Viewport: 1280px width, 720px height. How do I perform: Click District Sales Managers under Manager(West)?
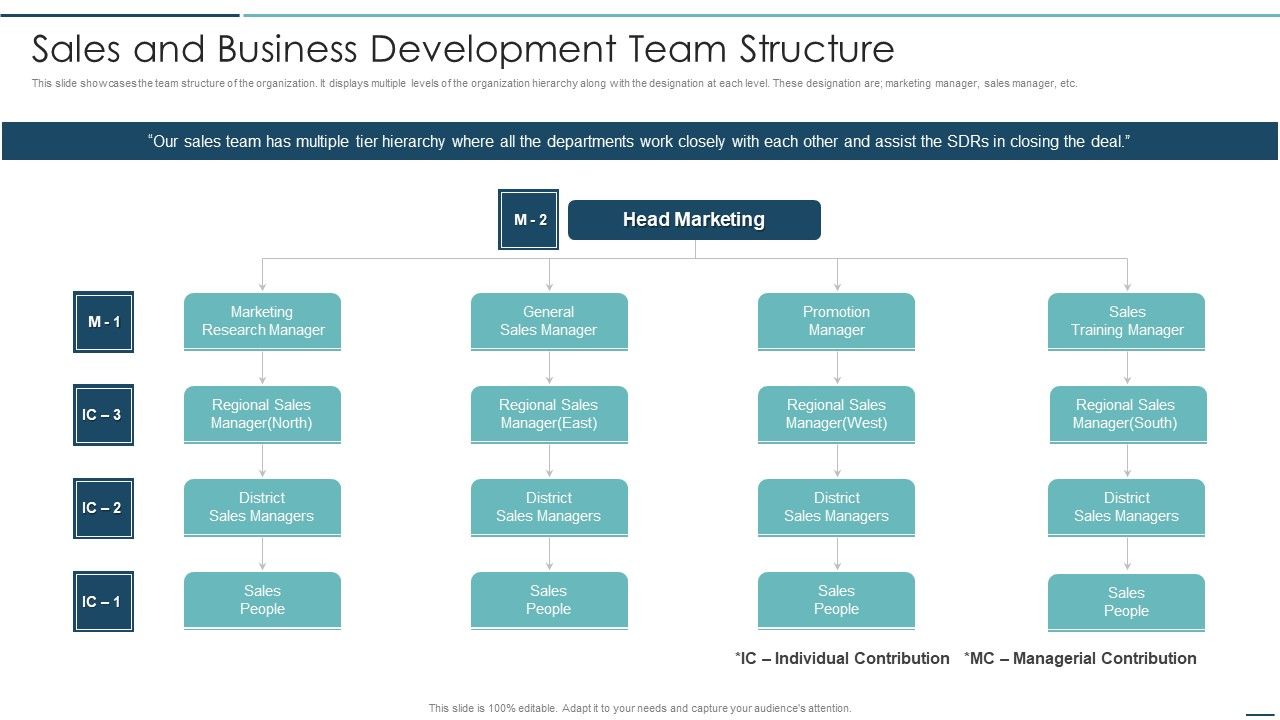point(836,508)
